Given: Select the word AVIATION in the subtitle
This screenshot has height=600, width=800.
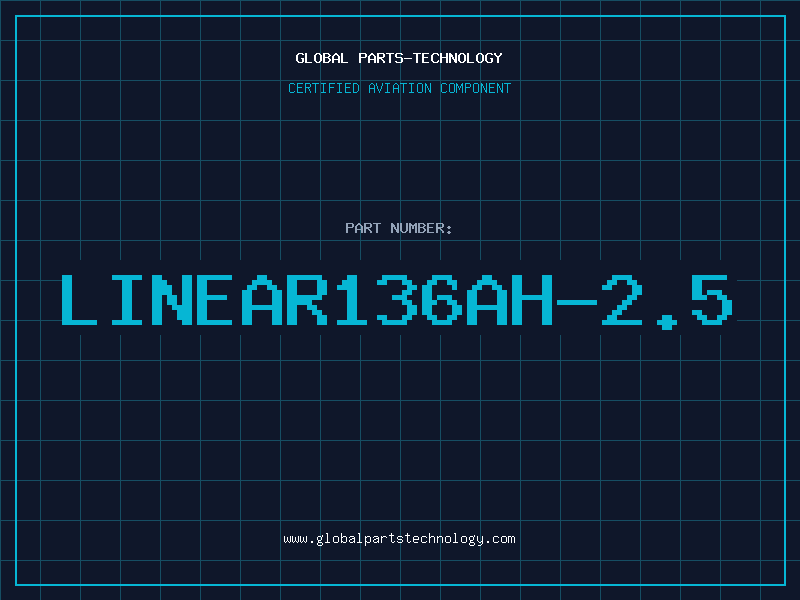Looking at the screenshot, I should click(x=400, y=88).
